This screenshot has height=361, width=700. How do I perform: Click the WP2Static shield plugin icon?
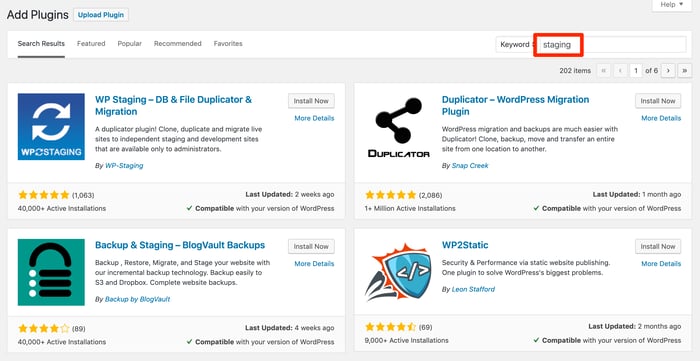pos(399,272)
